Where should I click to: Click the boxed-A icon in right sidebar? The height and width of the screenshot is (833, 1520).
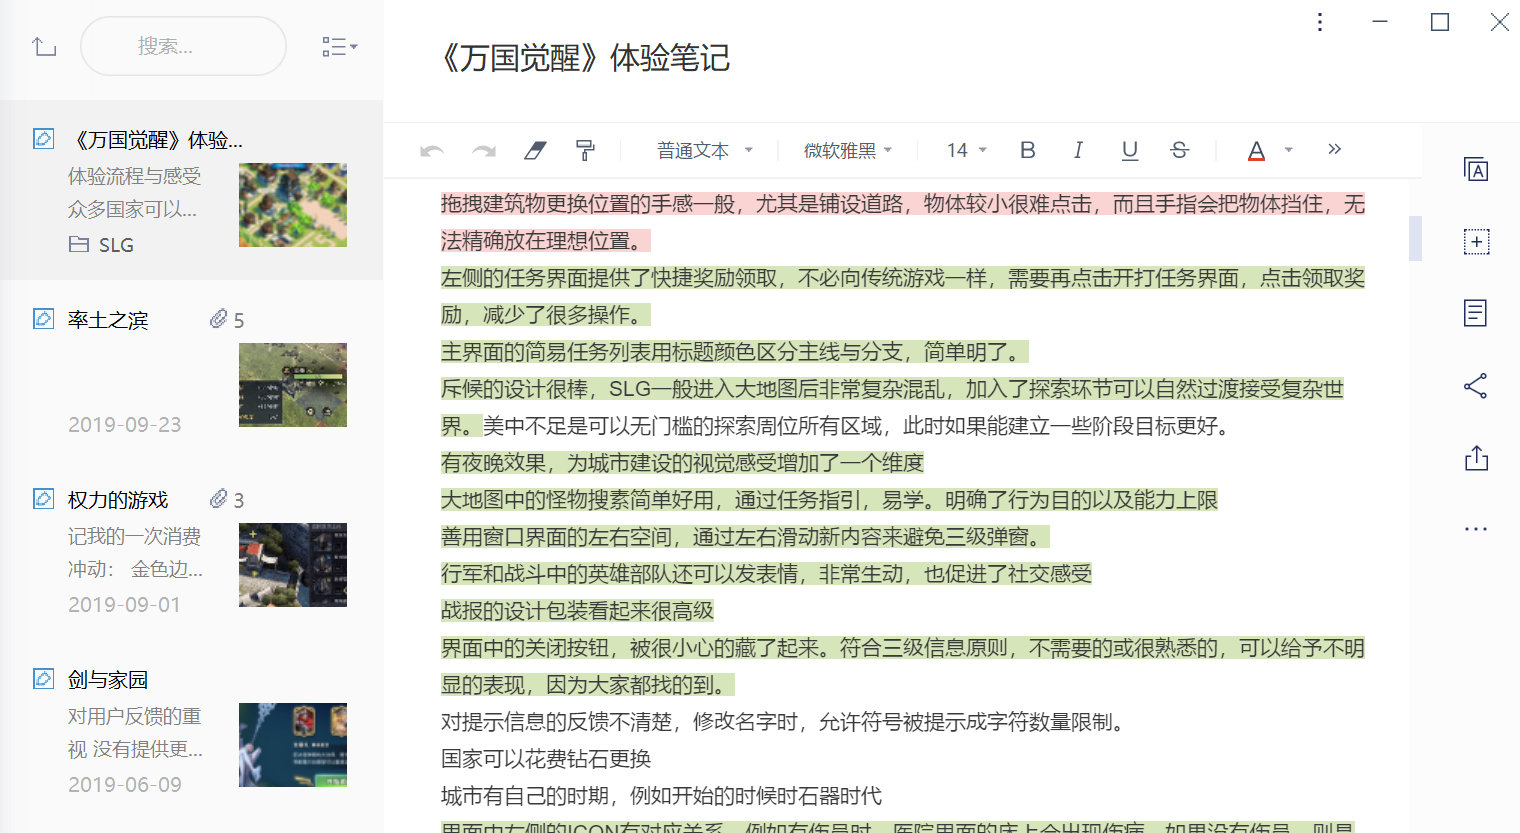(x=1476, y=170)
